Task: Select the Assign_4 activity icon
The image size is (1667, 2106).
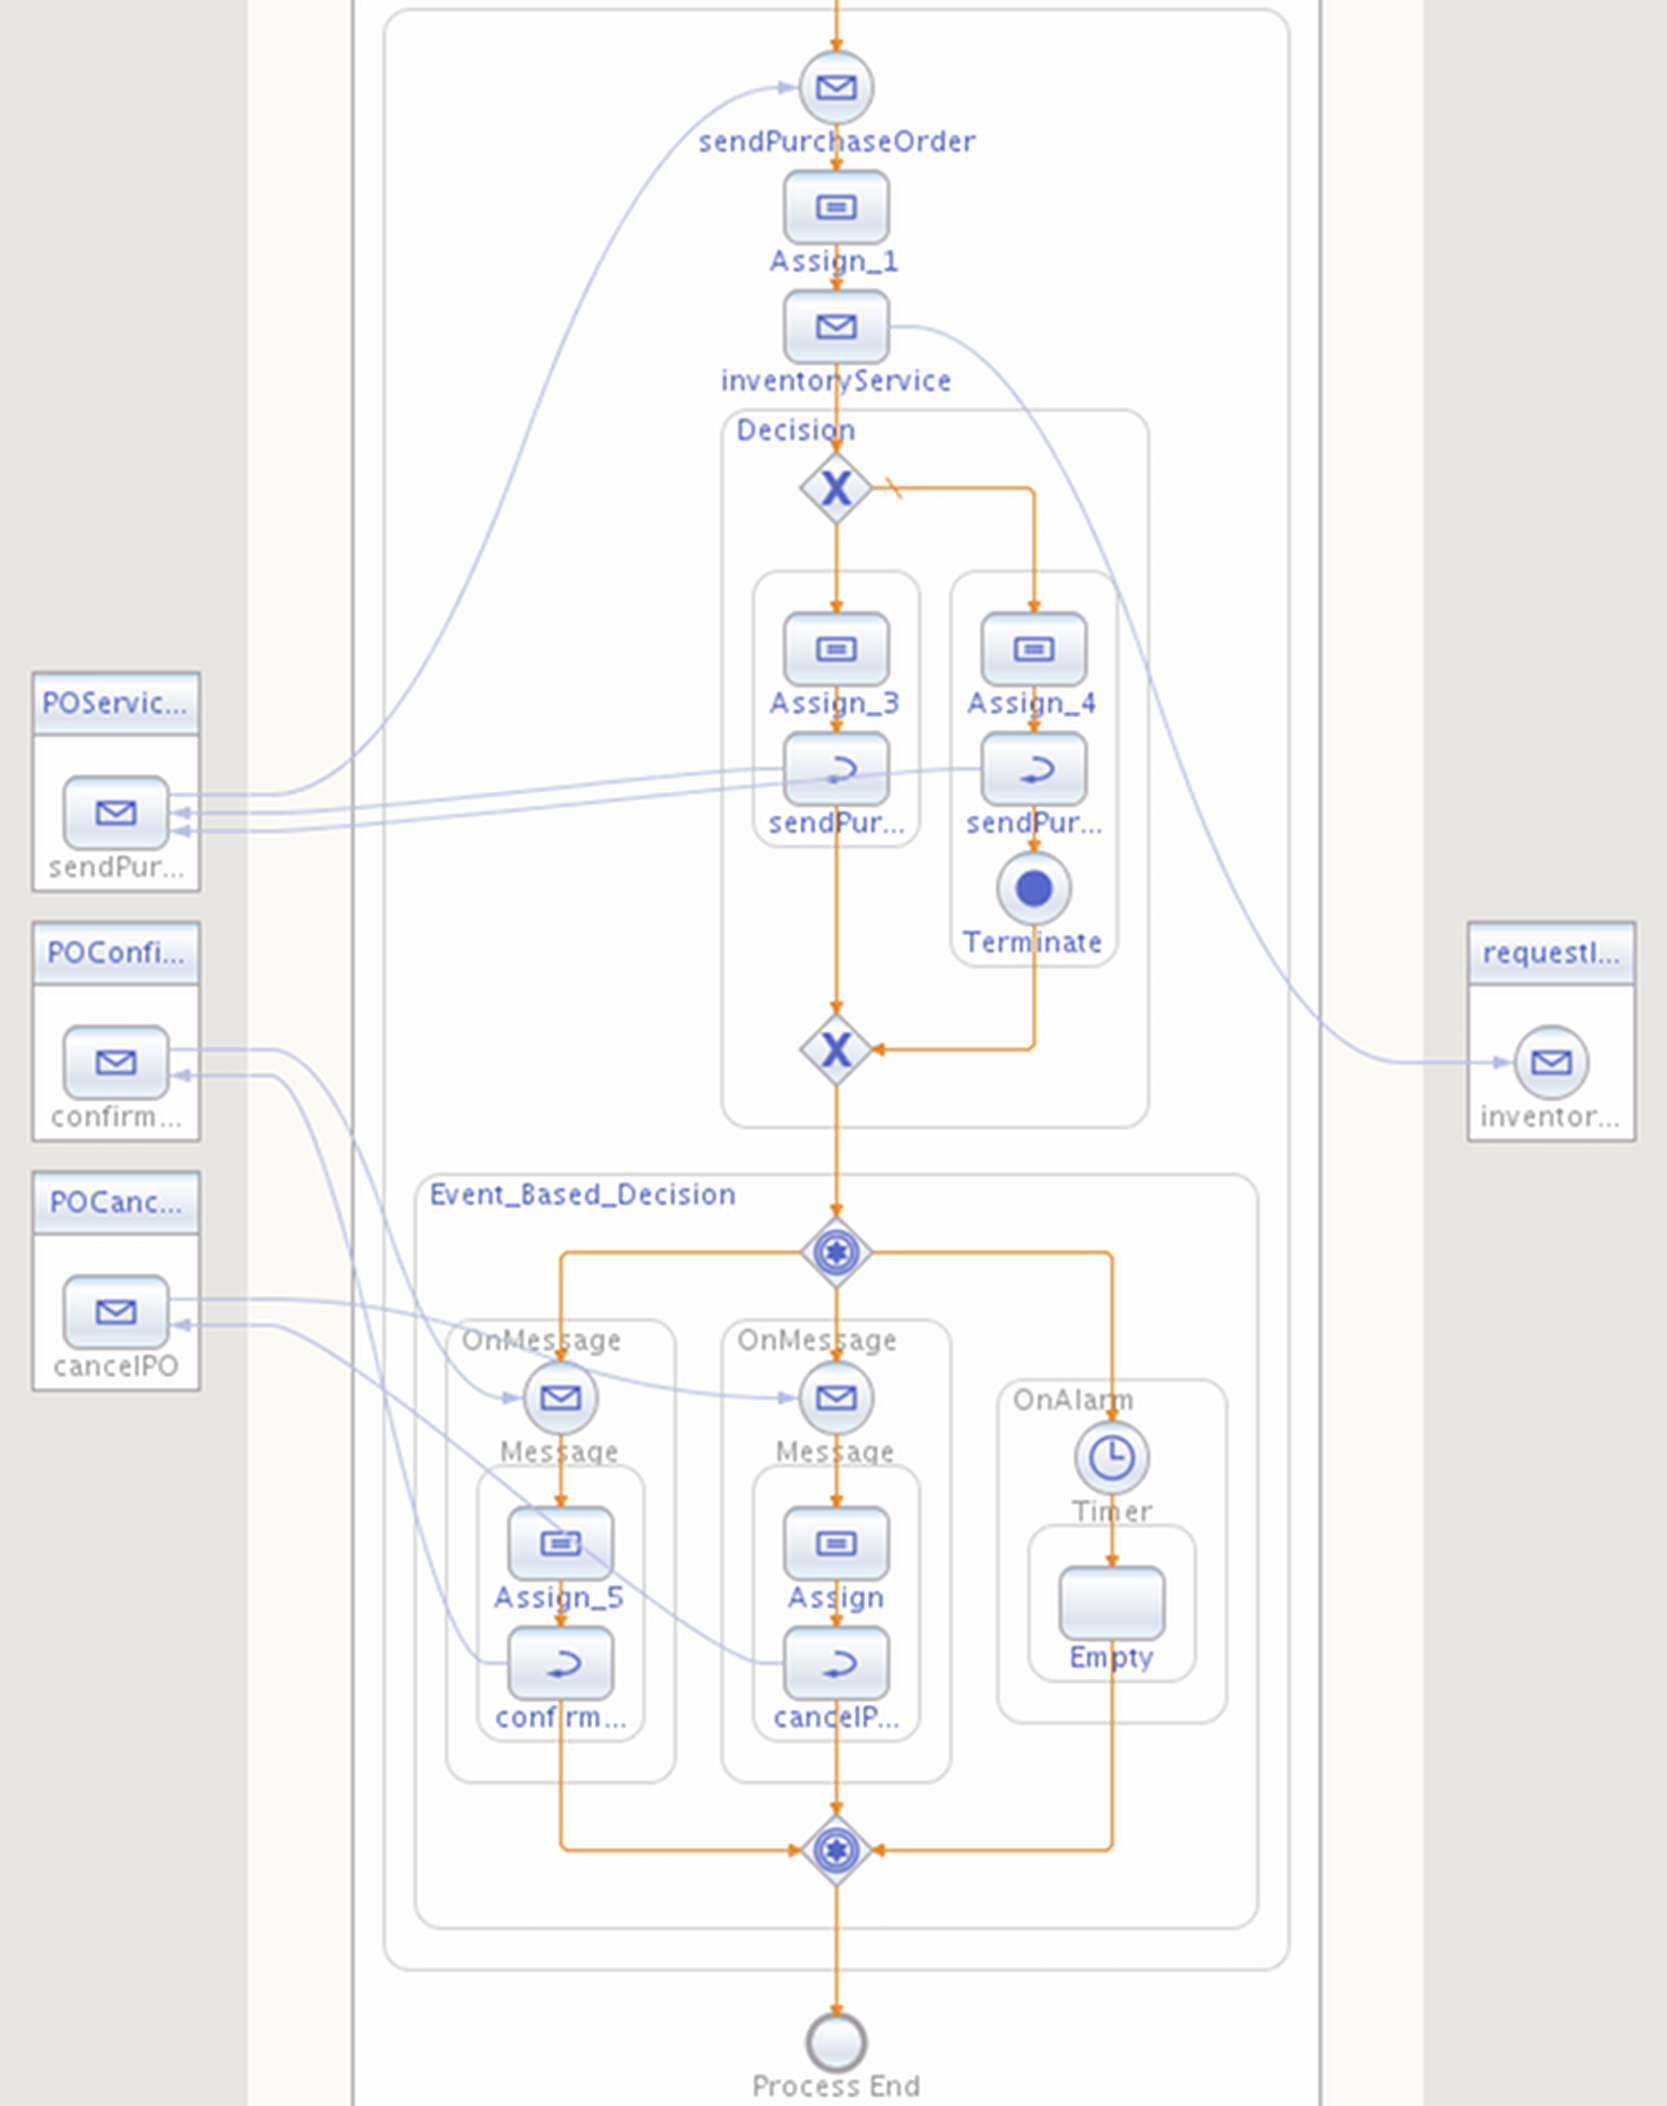Action: point(1034,649)
